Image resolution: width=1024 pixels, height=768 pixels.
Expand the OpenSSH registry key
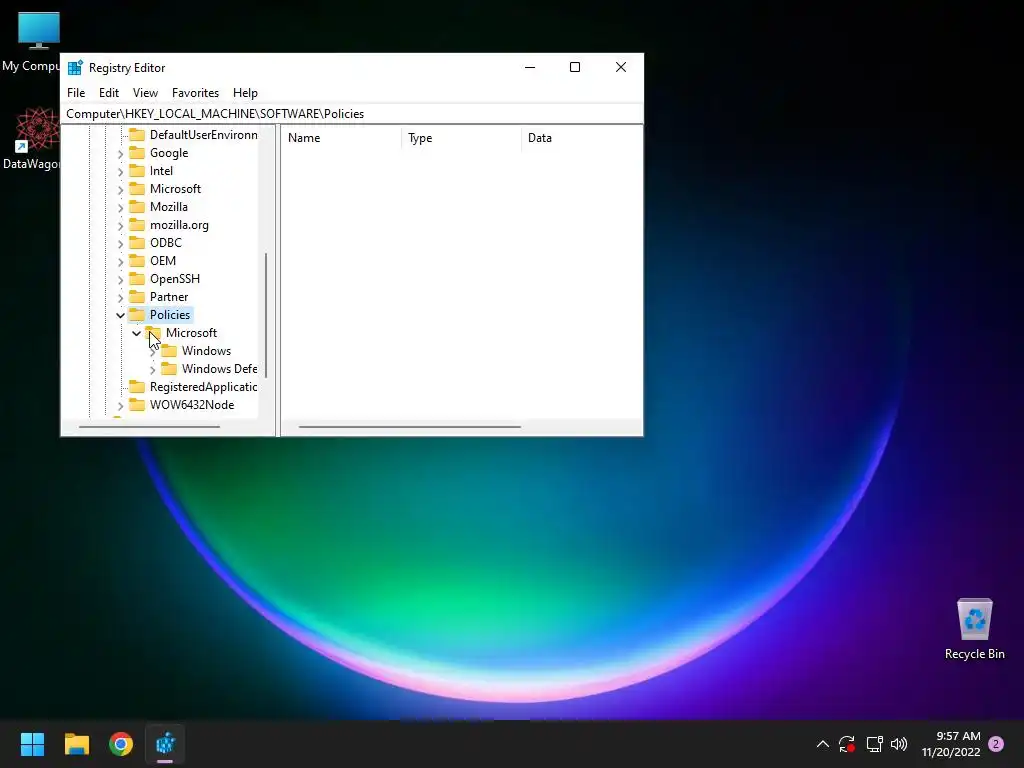click(x=120, y=279)
